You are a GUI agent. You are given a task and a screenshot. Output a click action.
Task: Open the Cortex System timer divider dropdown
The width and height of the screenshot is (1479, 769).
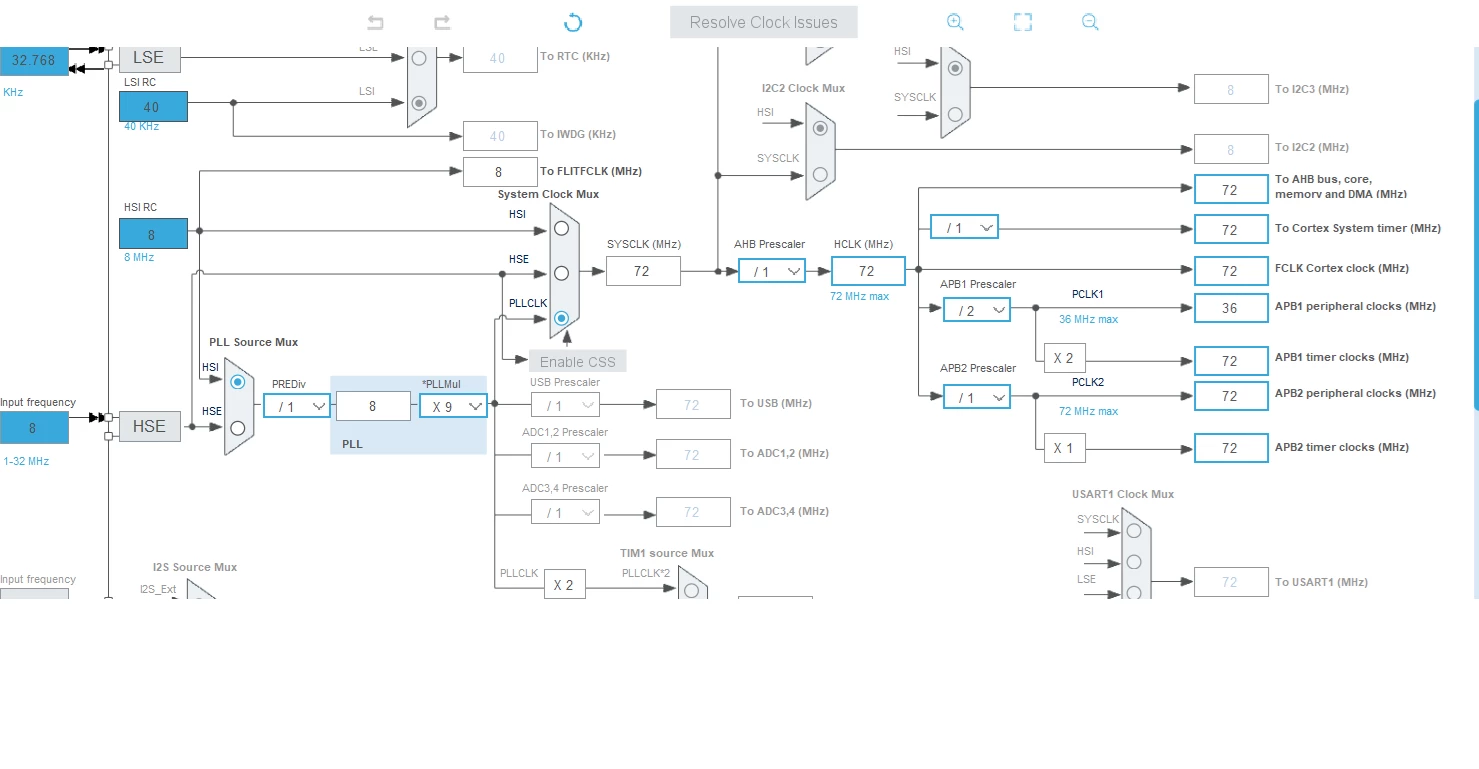point(964,228)
